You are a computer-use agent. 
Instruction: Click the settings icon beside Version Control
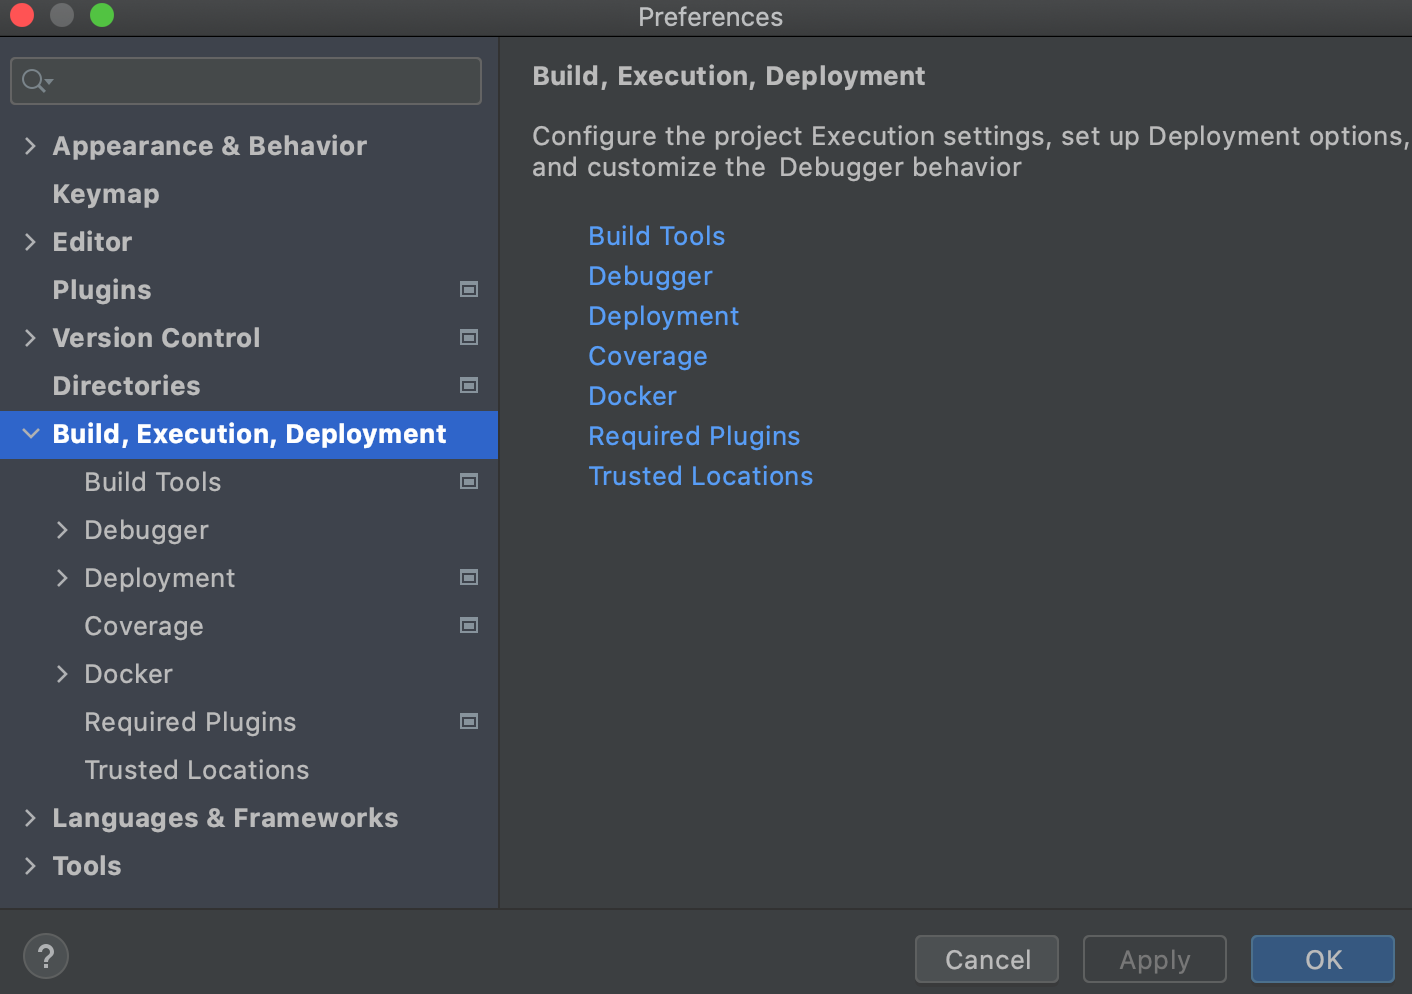click(x=468, y=337)
